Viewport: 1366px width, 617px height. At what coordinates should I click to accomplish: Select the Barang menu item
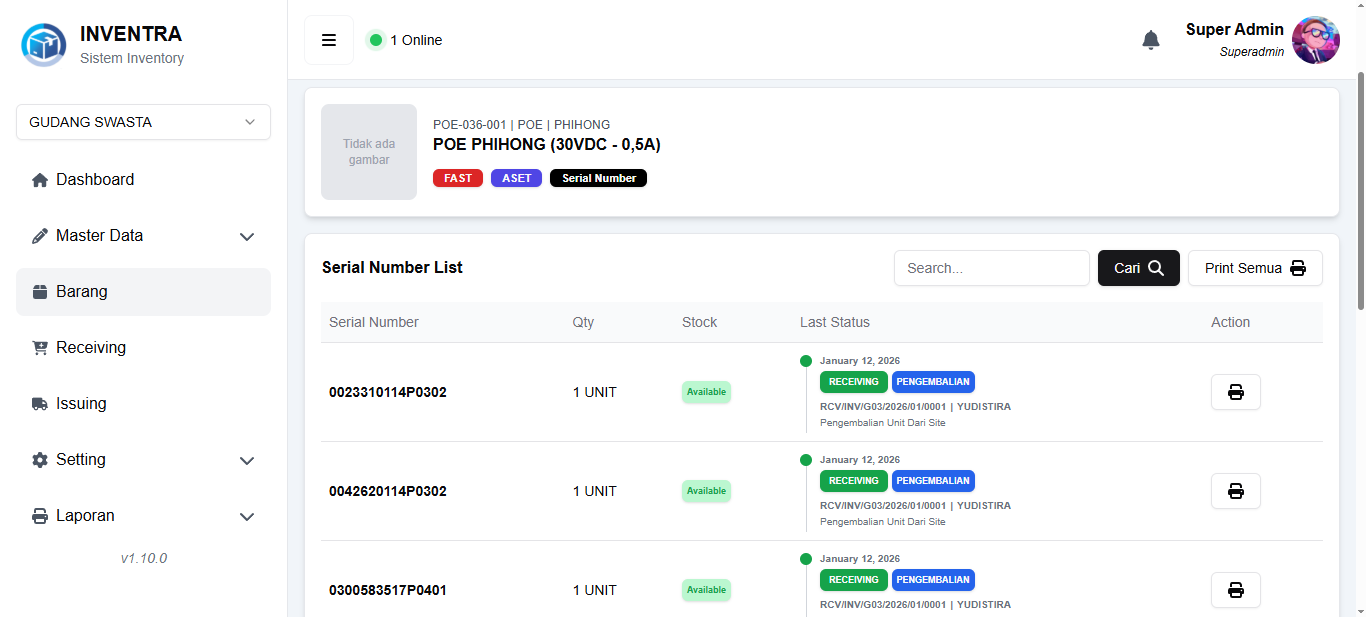143,292
